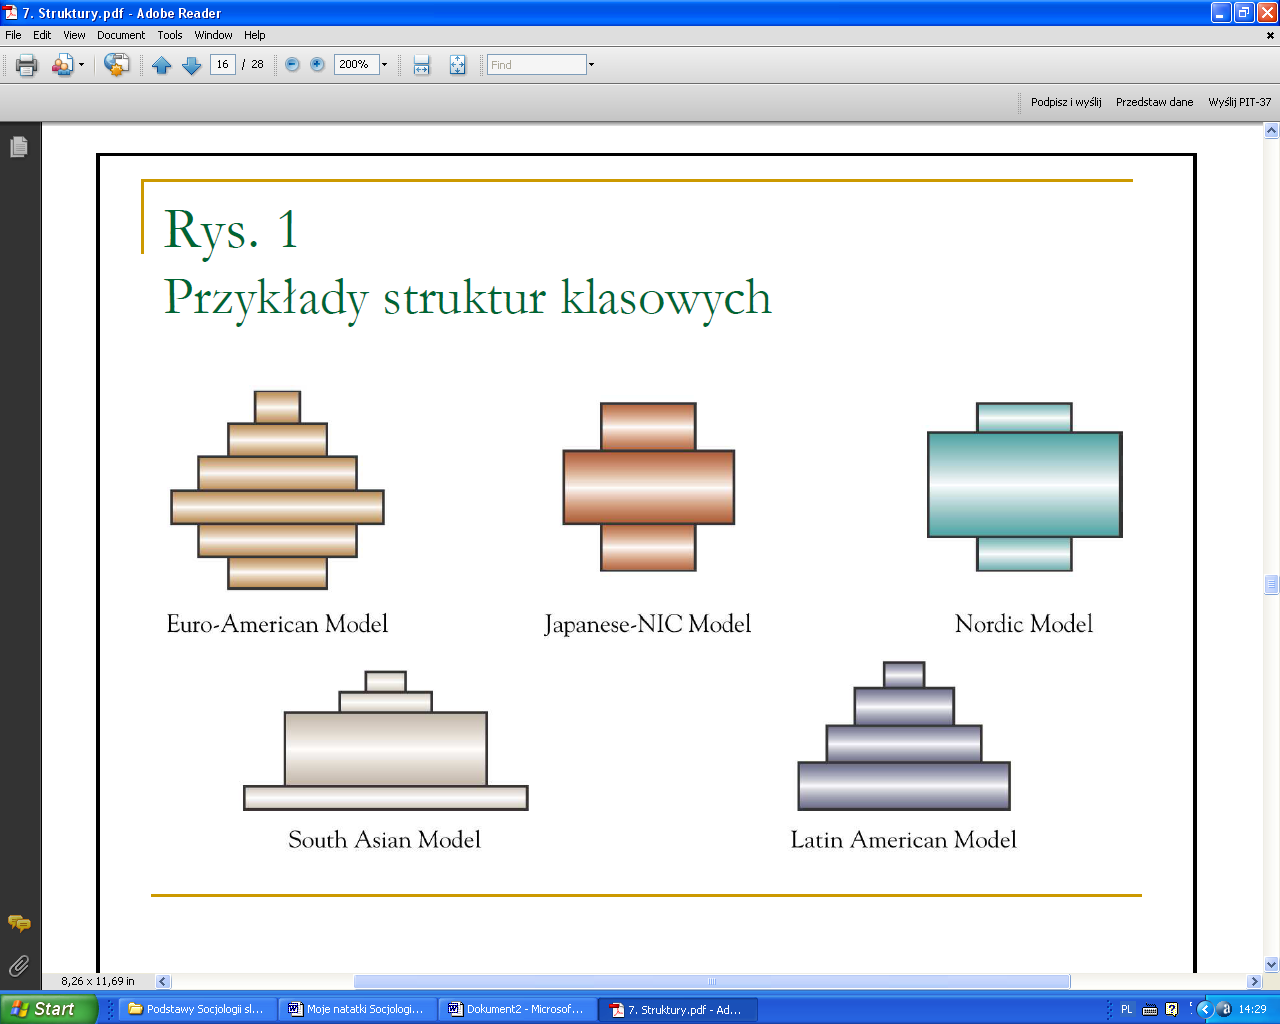Open the Edit menu
The image size is (1280, 1024).
42,35
